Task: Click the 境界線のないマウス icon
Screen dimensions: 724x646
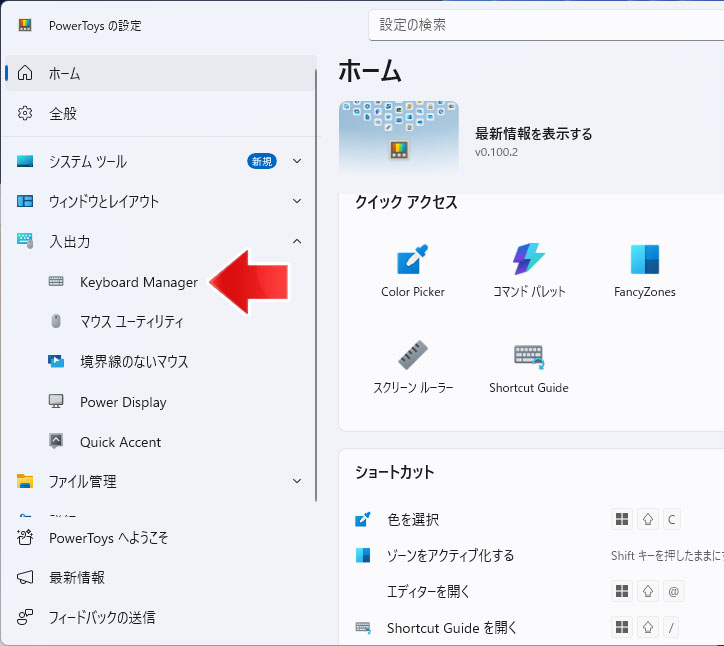Action: click(56, 361)
